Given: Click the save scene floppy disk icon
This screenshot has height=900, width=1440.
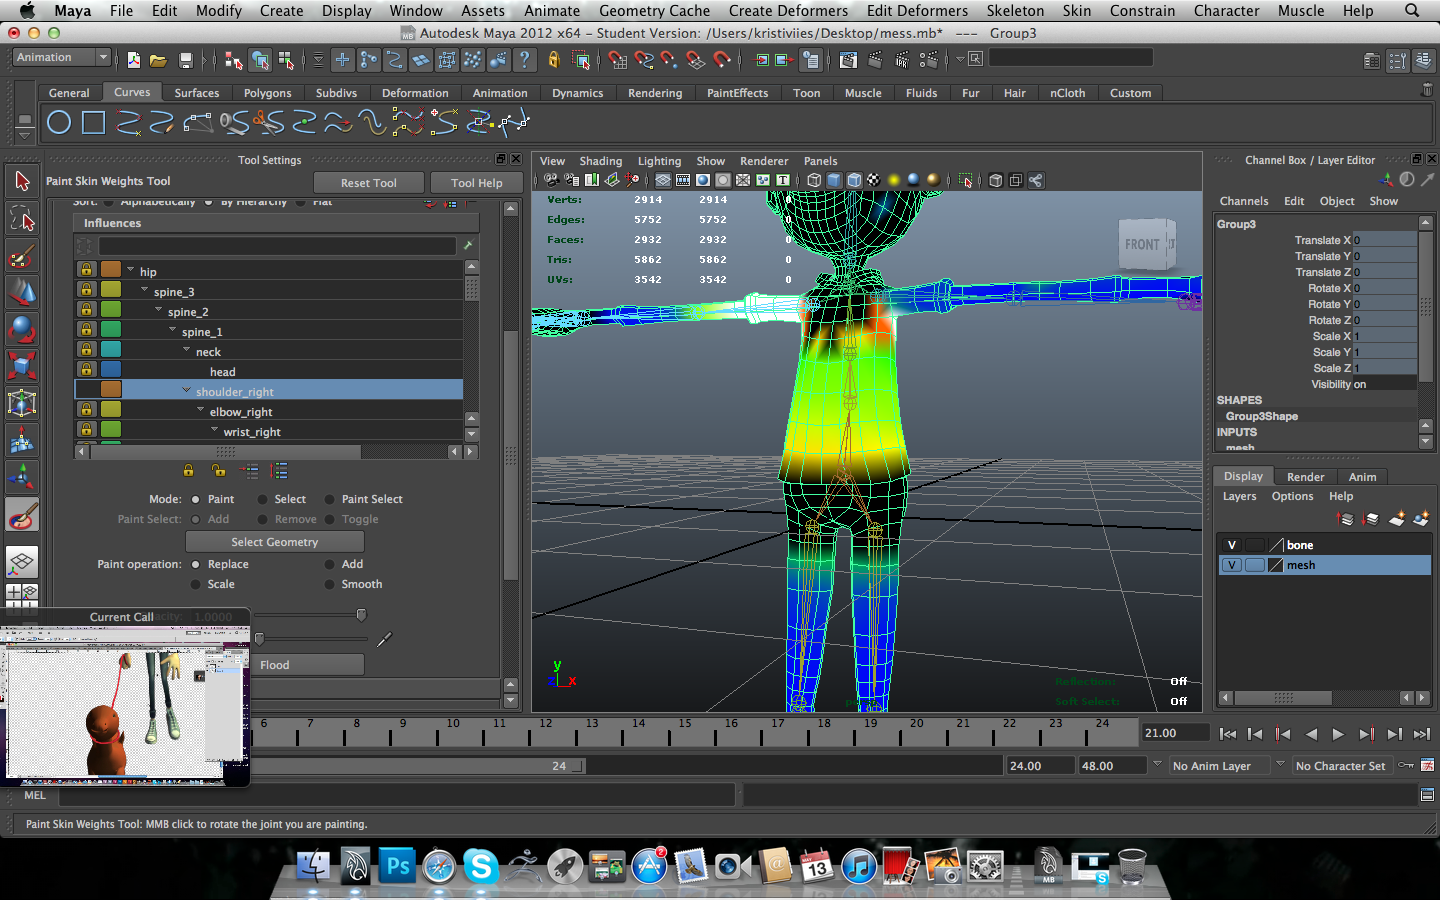Looking at the screenshot, I should click(x=185, y=60).
